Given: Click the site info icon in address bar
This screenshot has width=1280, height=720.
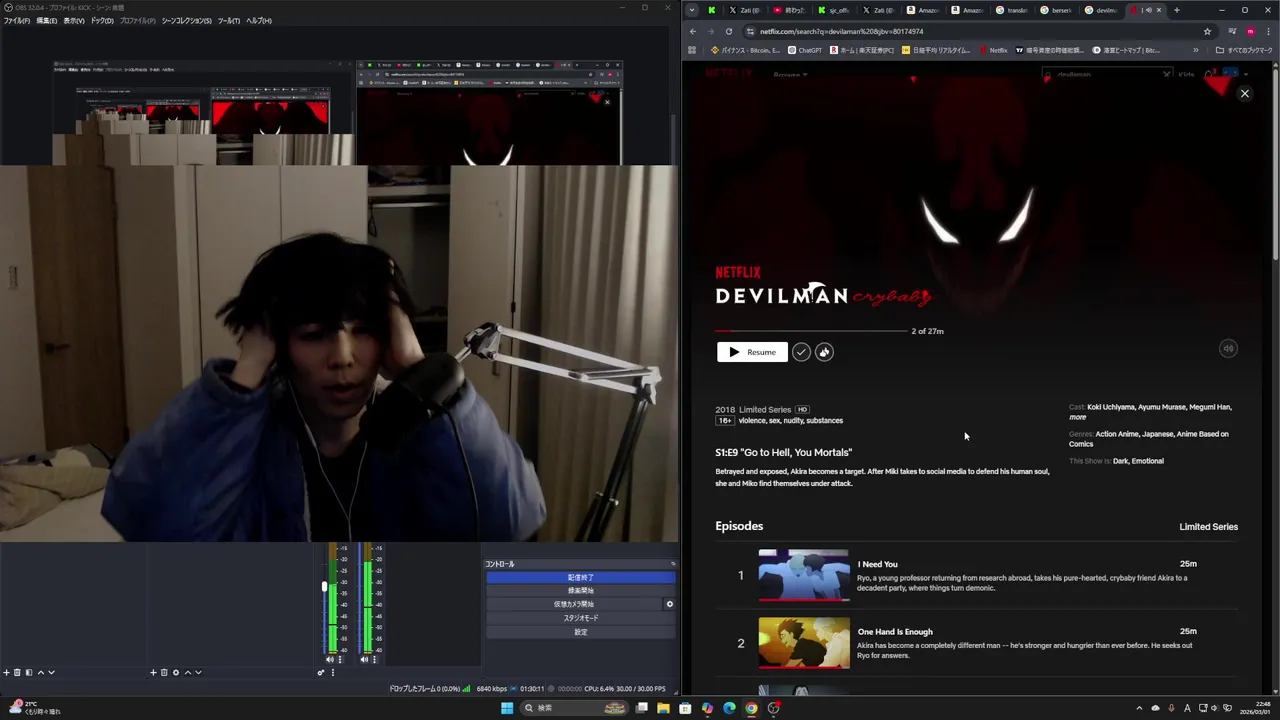Looking at the screenshot, I should 750,31.
